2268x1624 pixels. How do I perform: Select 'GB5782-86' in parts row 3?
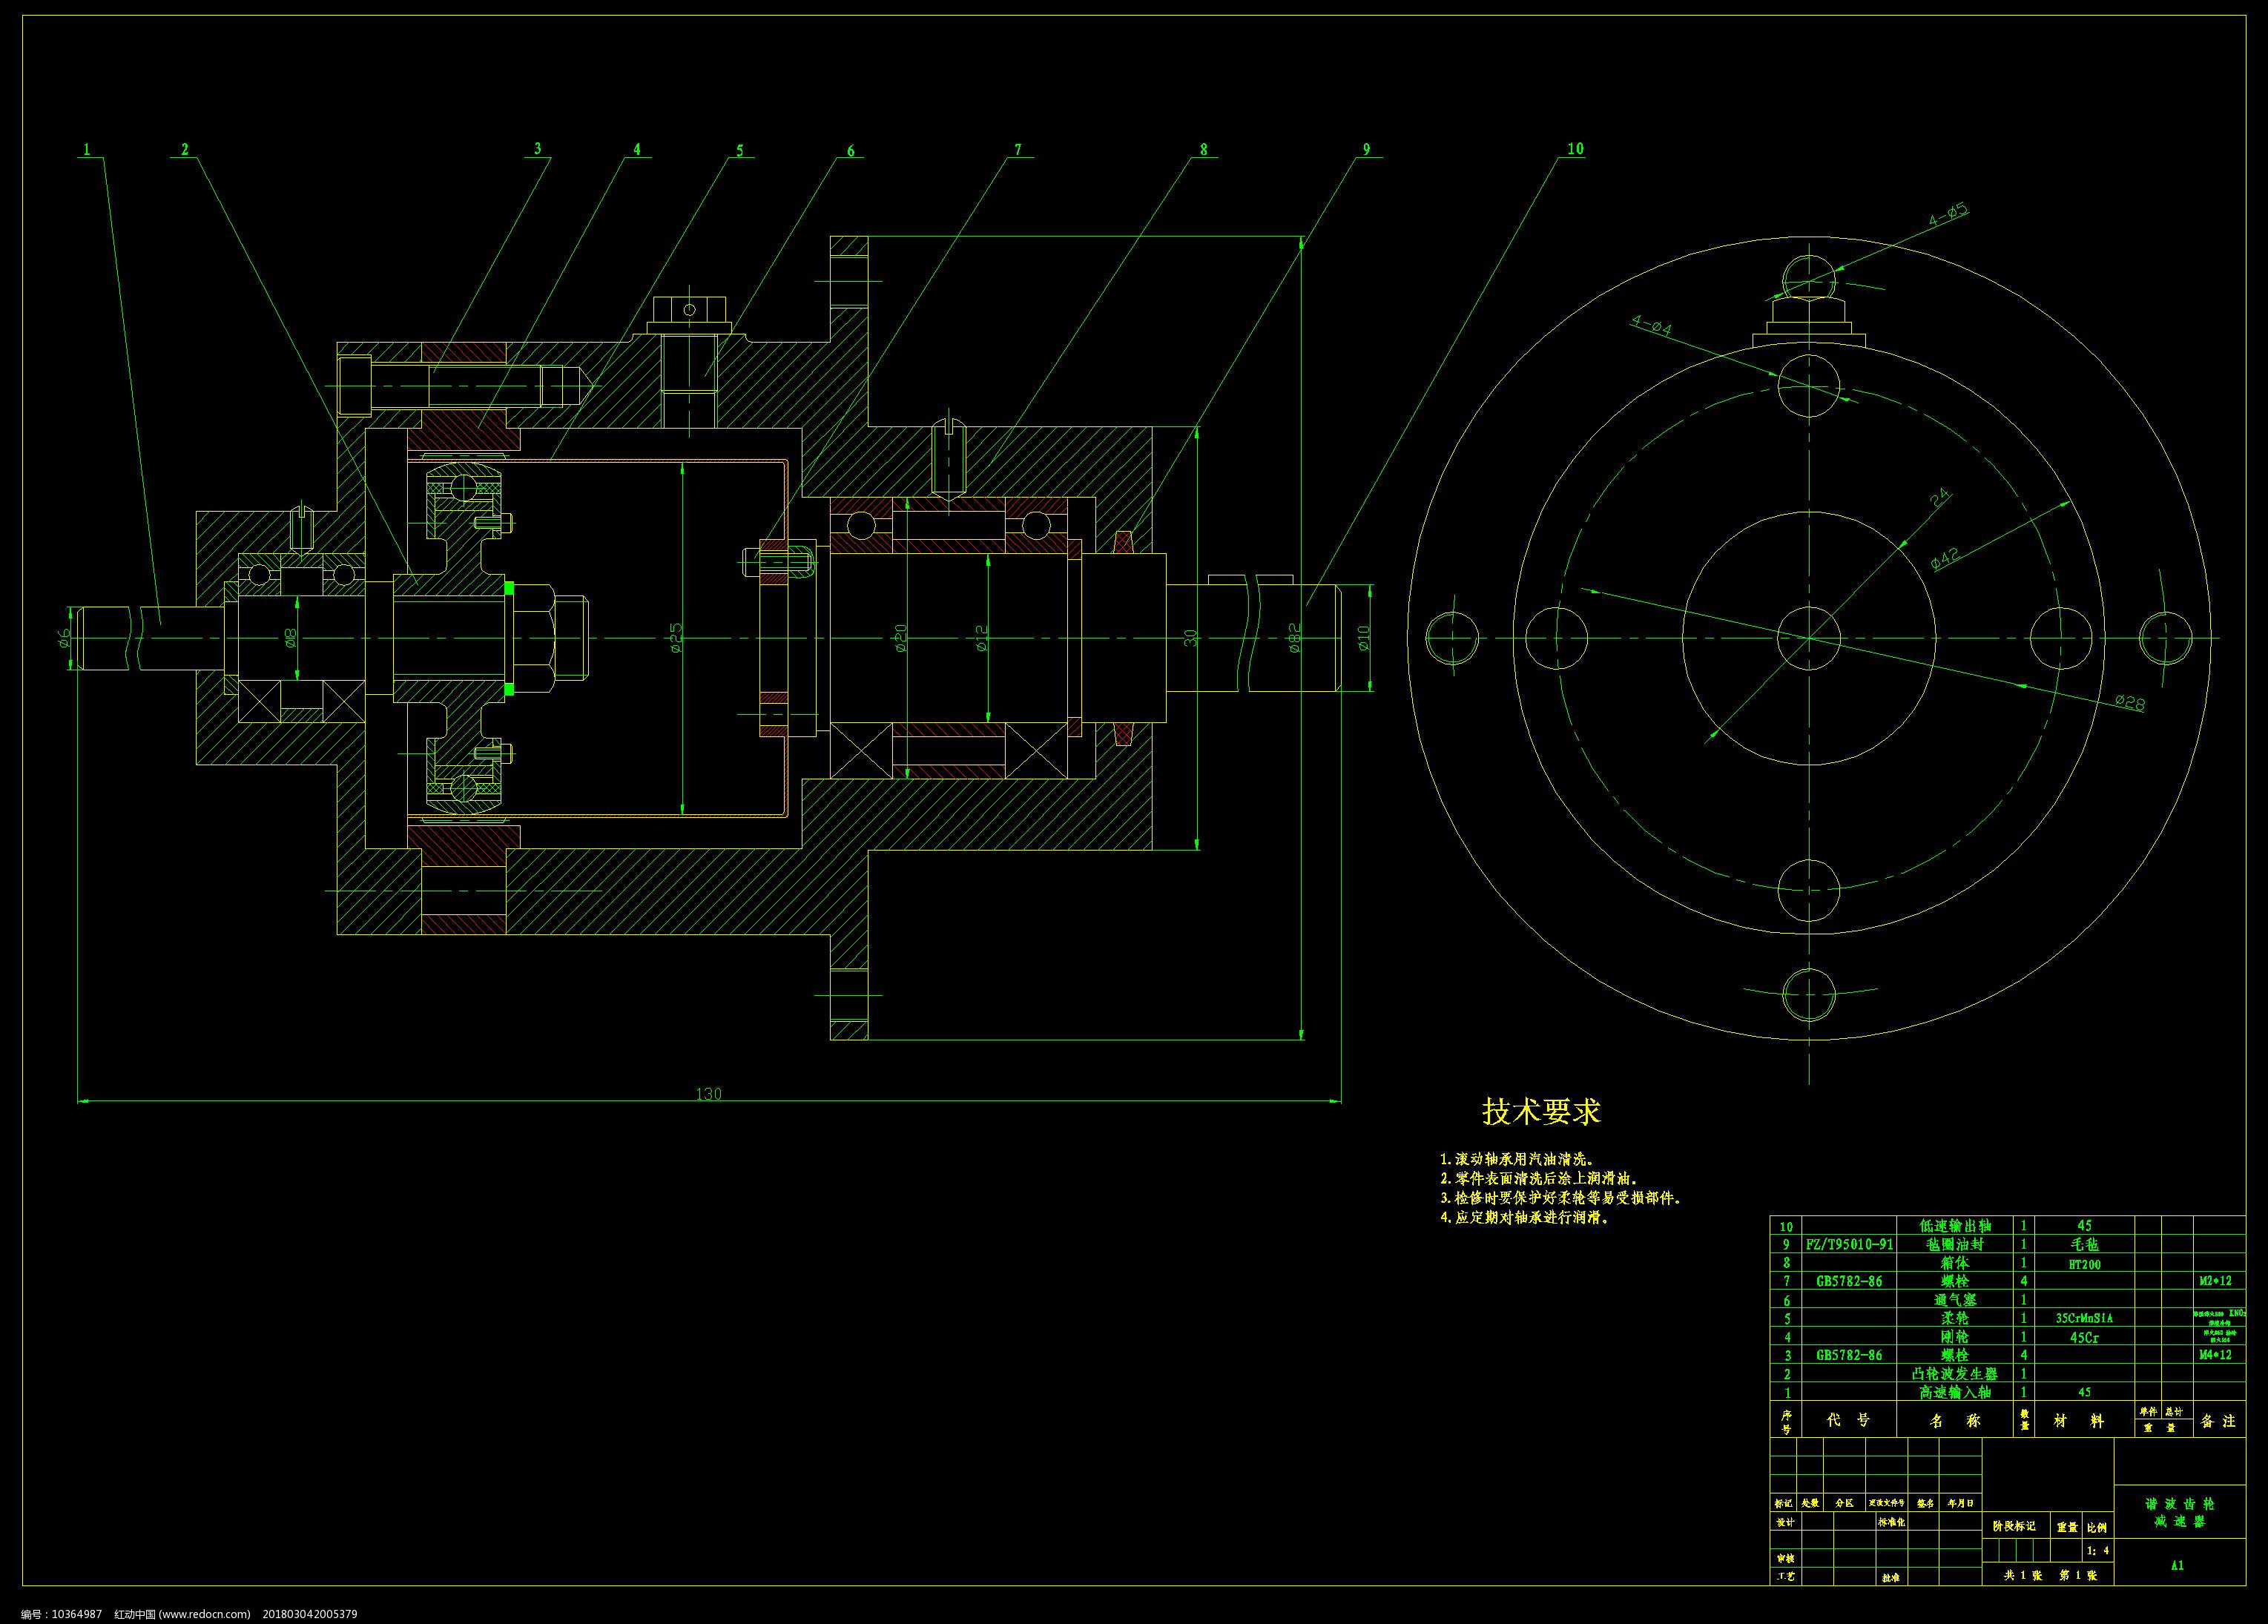click(1848, 1355)
